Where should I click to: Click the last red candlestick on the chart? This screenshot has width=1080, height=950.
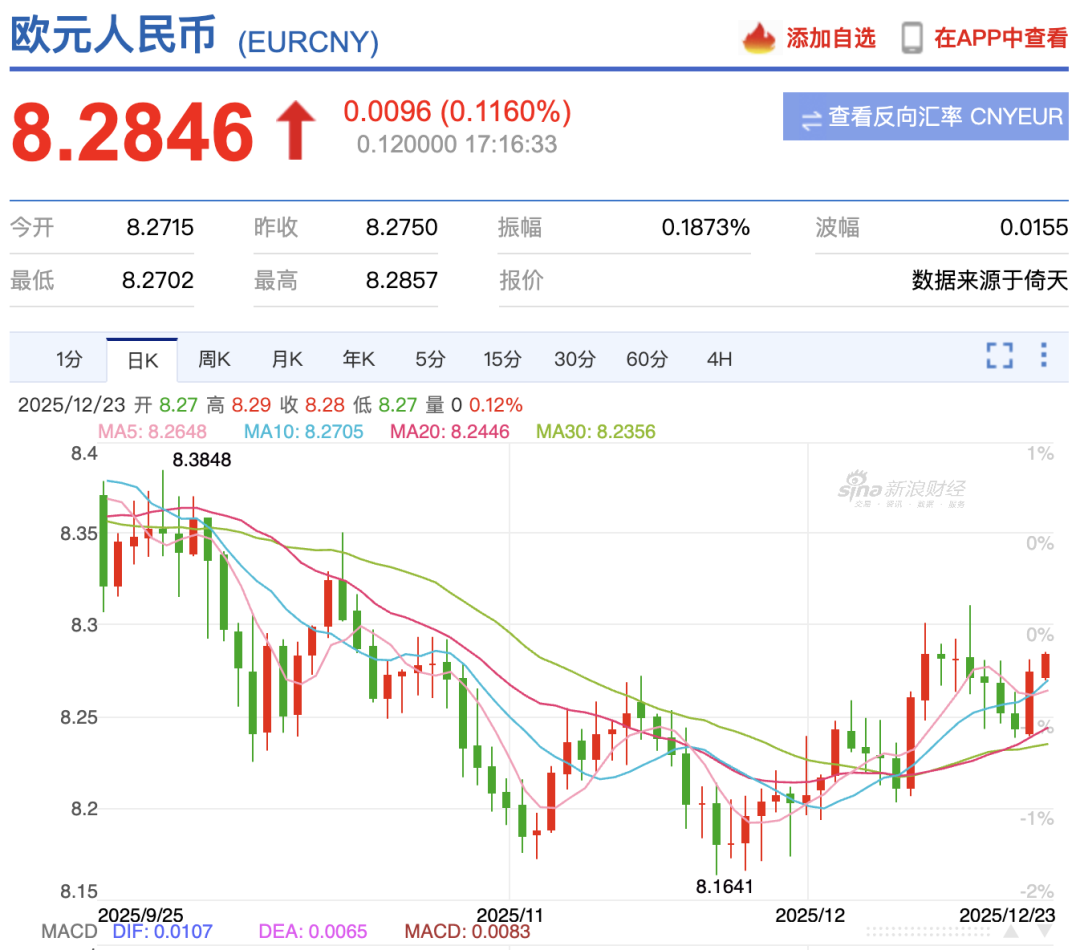(x=1045, y=665)
